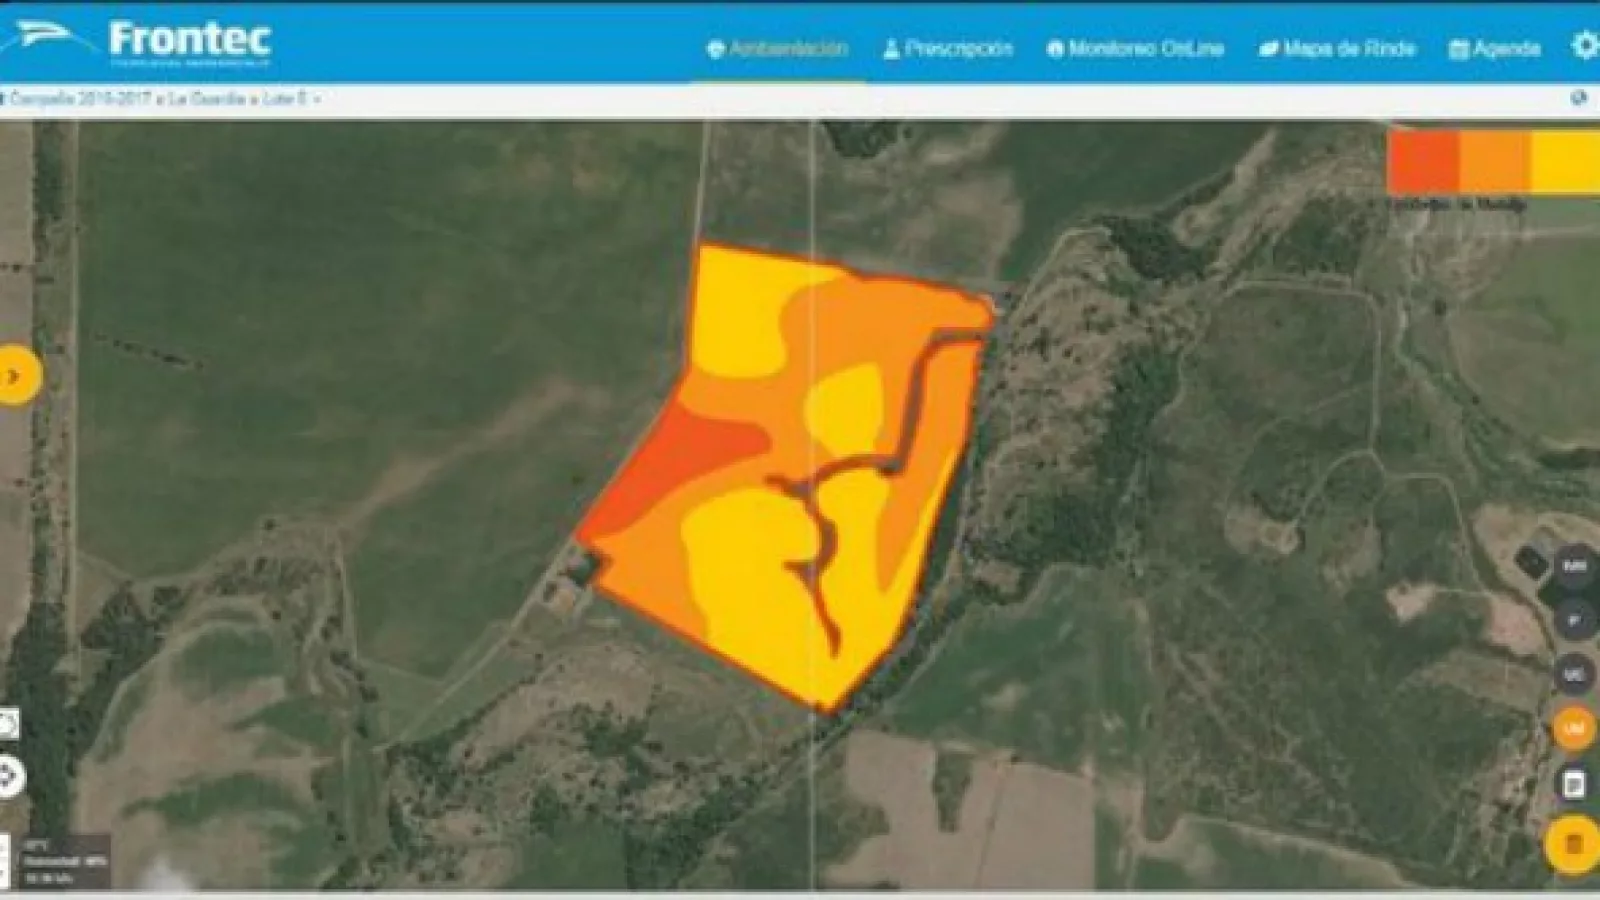Click the Frontec logo
This screenshot has height=900, width=1600.
(x=140, y=41)
